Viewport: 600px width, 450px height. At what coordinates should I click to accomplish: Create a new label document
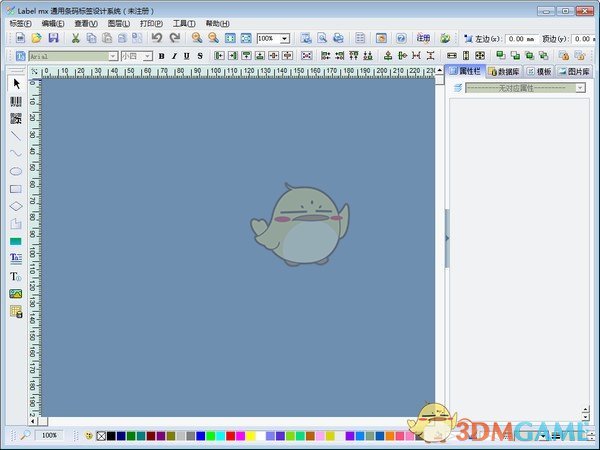coord(20,38)
